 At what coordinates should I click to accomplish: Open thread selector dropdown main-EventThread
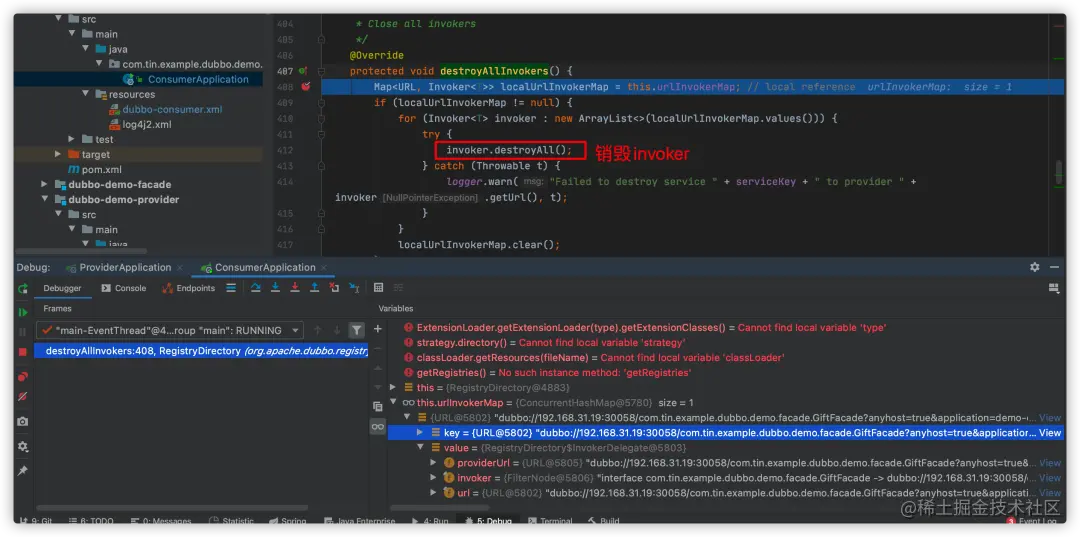pos(169,330)
